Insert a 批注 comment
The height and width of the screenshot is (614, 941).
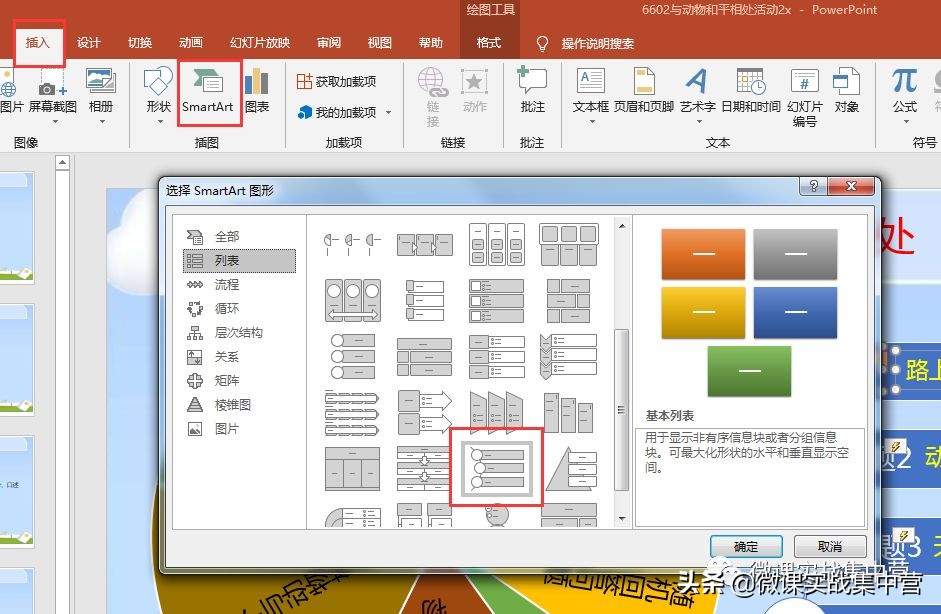[532, 90]
